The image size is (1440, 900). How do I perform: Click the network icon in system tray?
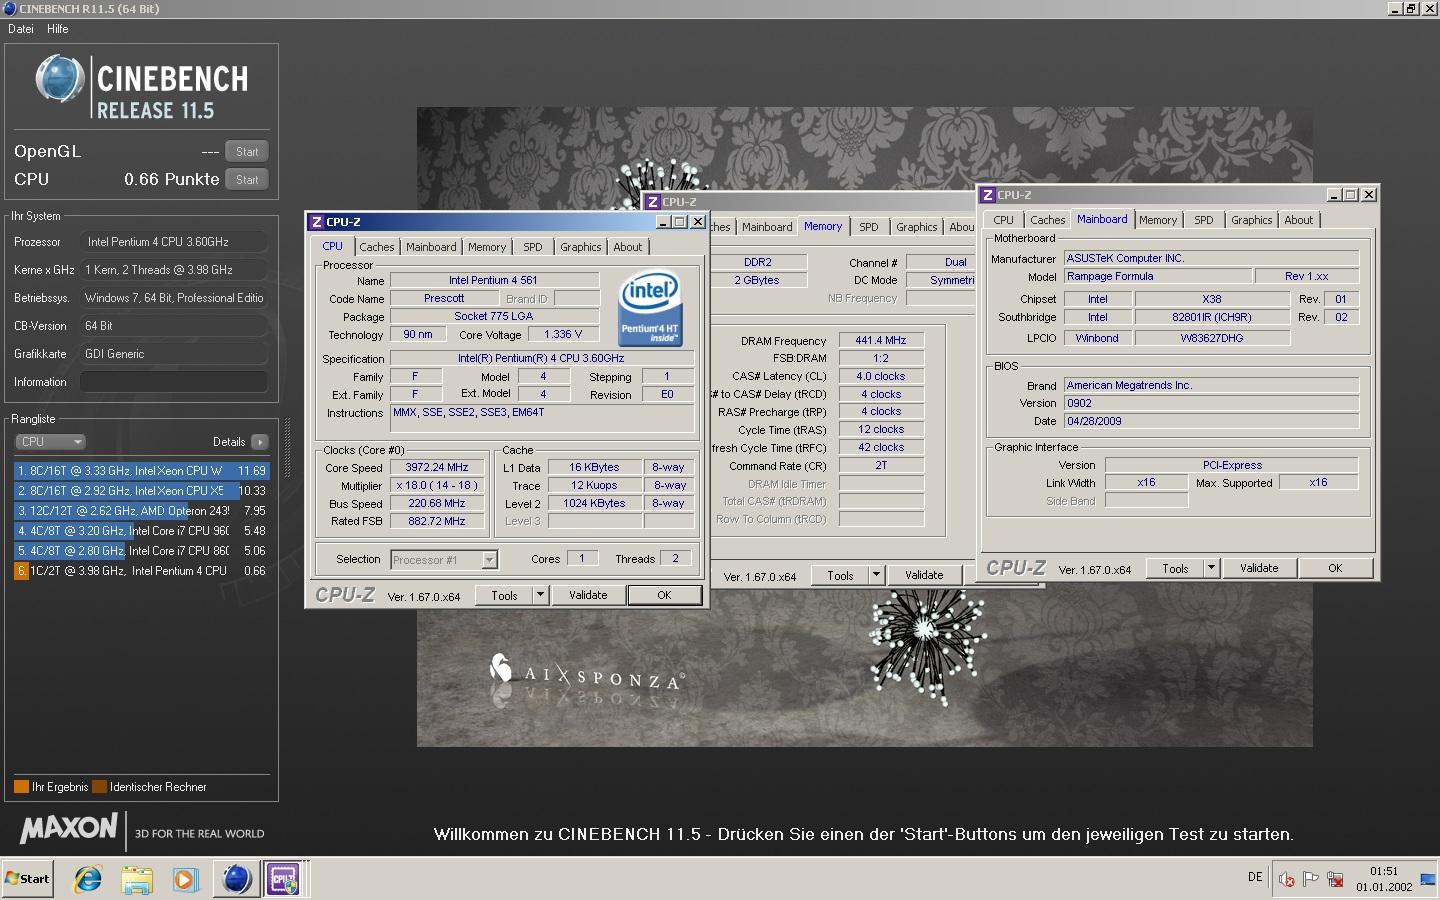tap(1335, 879)
